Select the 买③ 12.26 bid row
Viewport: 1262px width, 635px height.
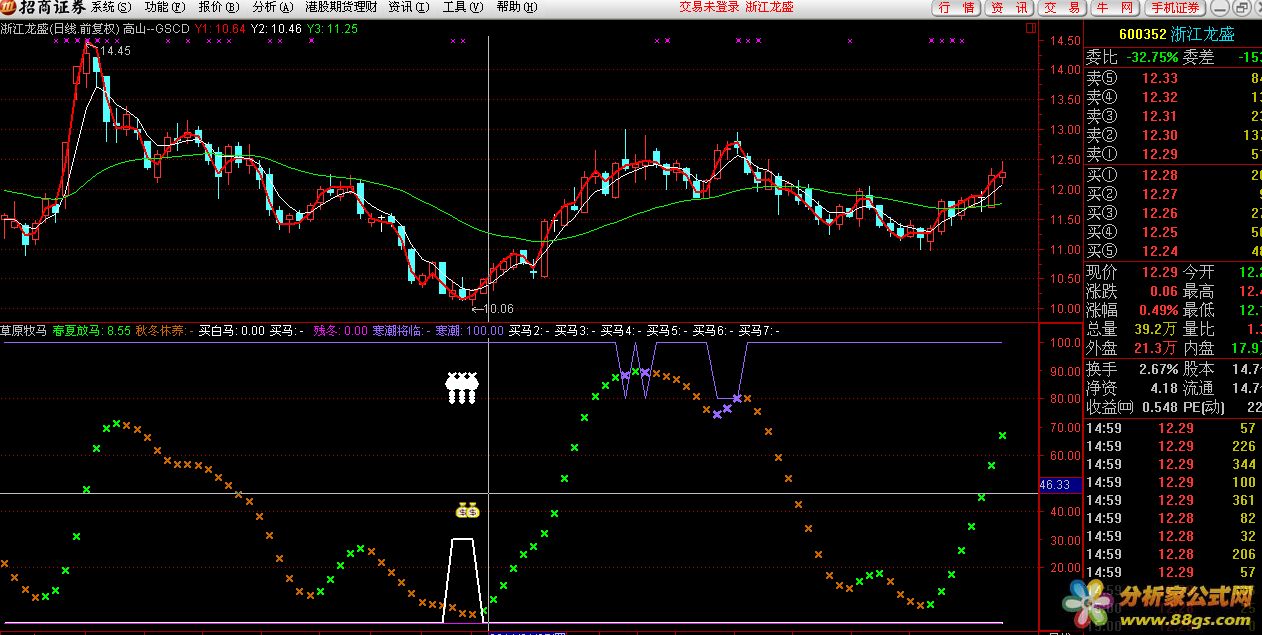click(x=1174, y=213)
